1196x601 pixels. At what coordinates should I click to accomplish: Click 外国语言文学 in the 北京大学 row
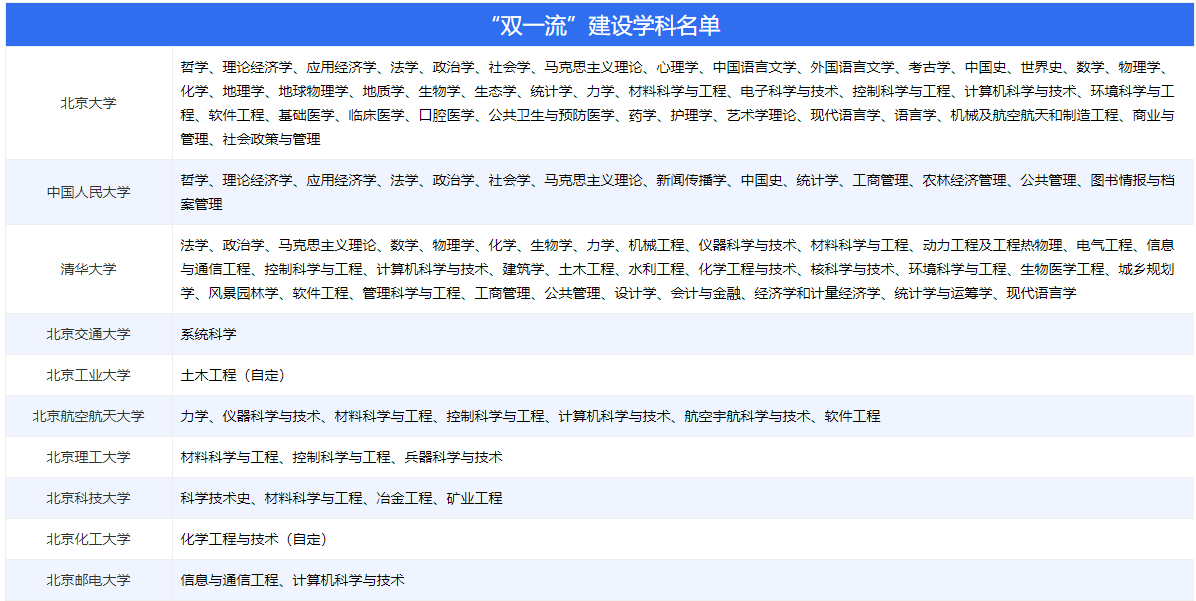pos(852,67)
